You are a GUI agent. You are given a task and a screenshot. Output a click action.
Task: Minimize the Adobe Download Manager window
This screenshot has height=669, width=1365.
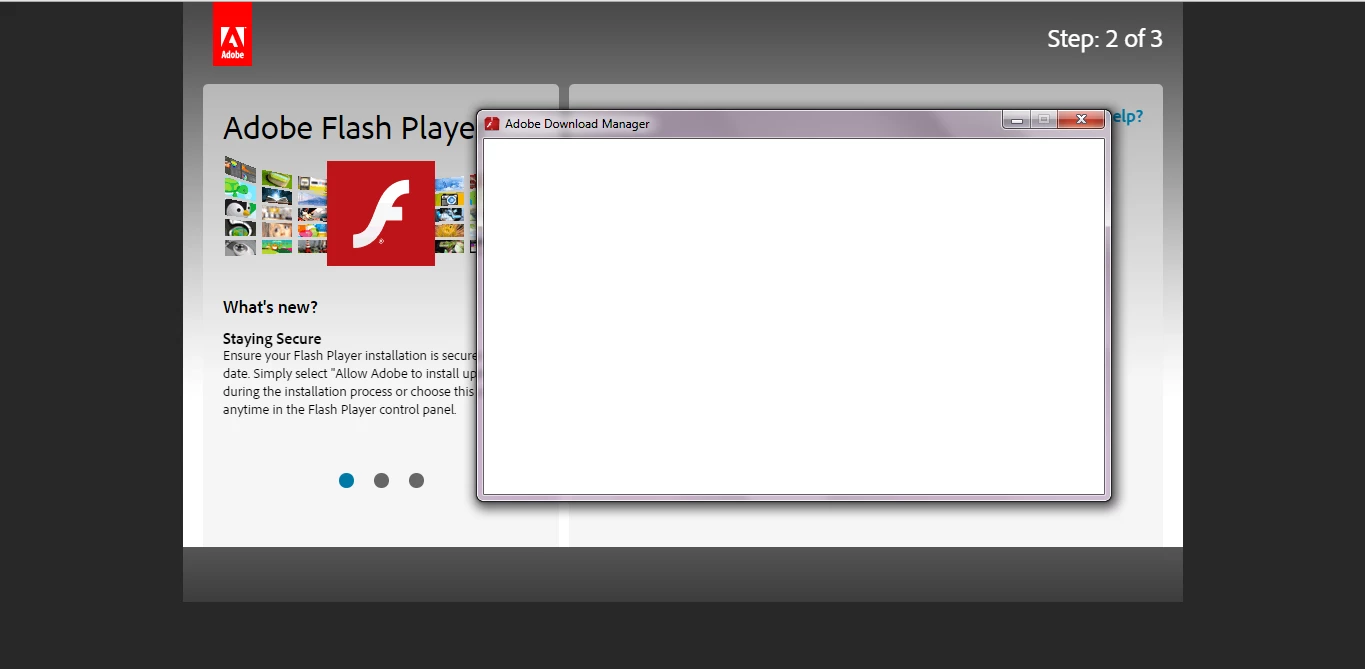point(1017,120)
